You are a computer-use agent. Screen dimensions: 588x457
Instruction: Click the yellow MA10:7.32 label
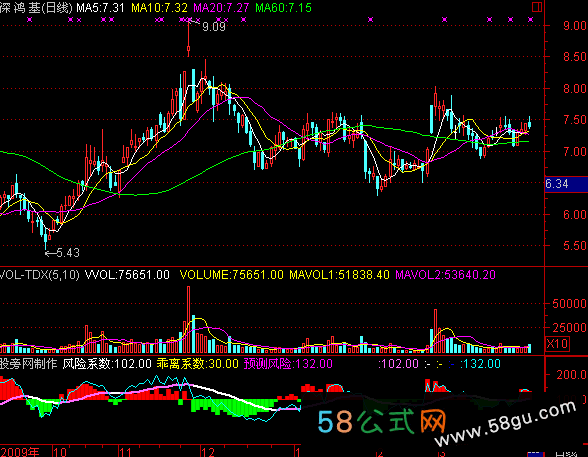coord(159,8)
